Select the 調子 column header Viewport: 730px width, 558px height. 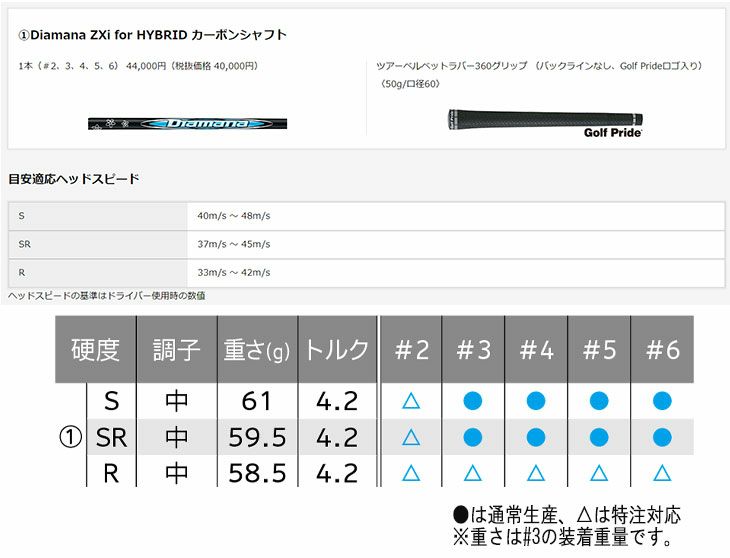(x=176, y=350)
